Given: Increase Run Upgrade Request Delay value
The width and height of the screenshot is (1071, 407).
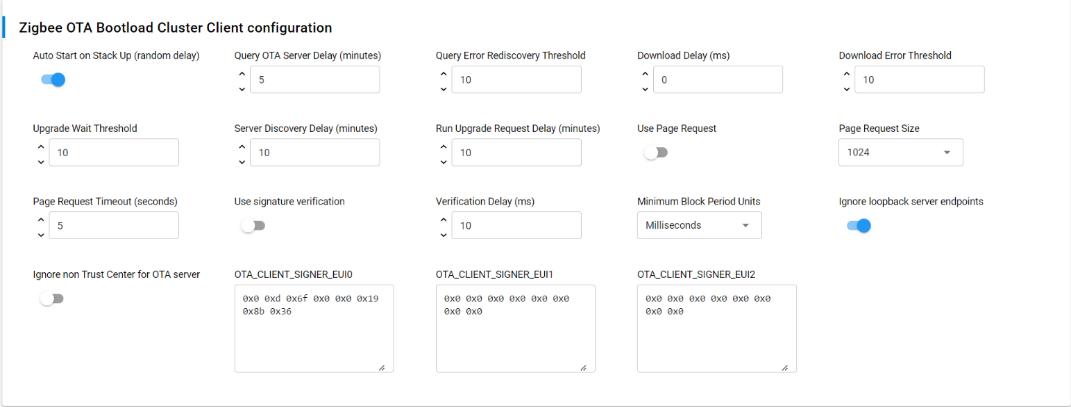Looking at the screenshot, I should pyautogui.click(x=444, y=144).
